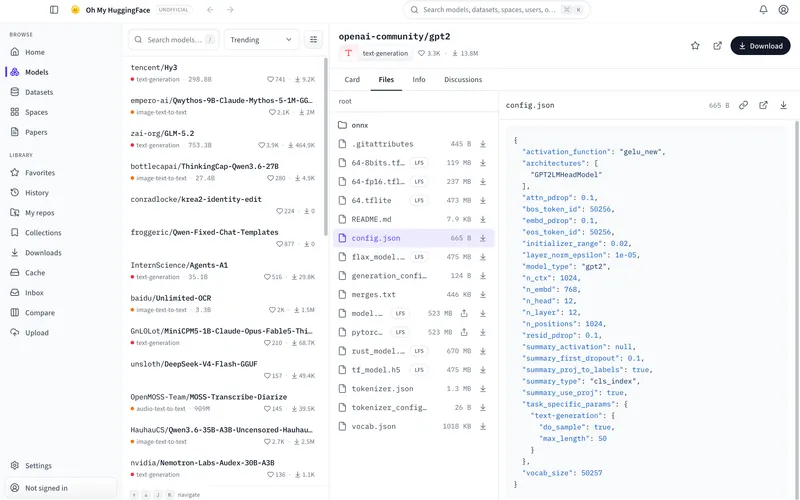Select conradlocke/krea2-identity-edit model
Viewport: 800px width, 500px height.
pyautogui.click(x=223, y=205)
